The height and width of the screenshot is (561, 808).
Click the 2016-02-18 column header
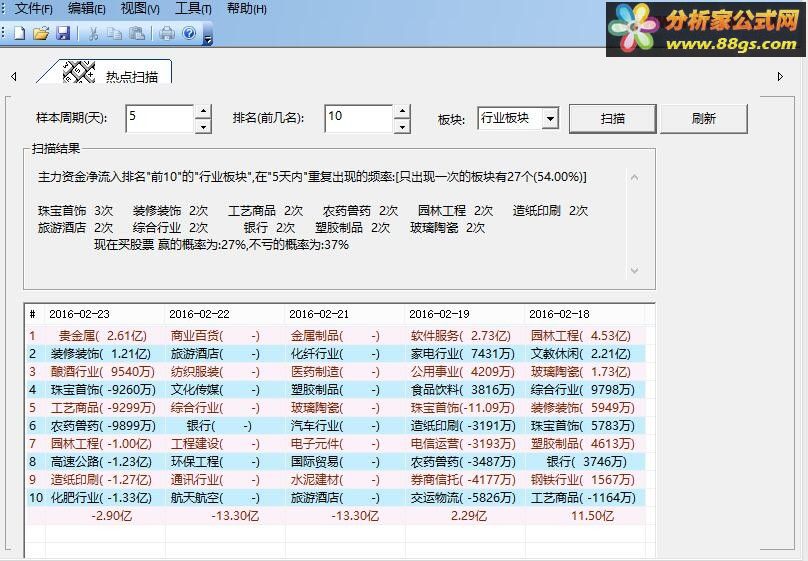[x=585, y=314]
